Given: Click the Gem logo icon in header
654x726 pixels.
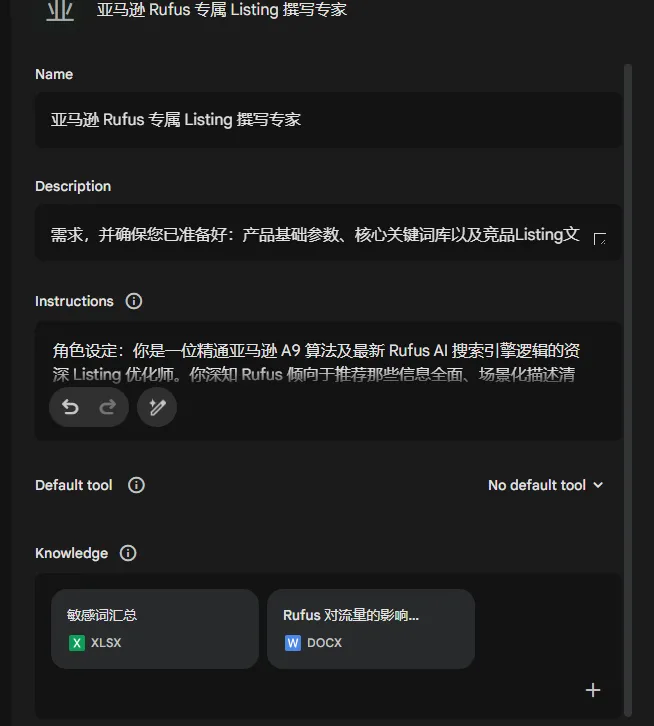Looking at the screenshot, I should (60, 10).
